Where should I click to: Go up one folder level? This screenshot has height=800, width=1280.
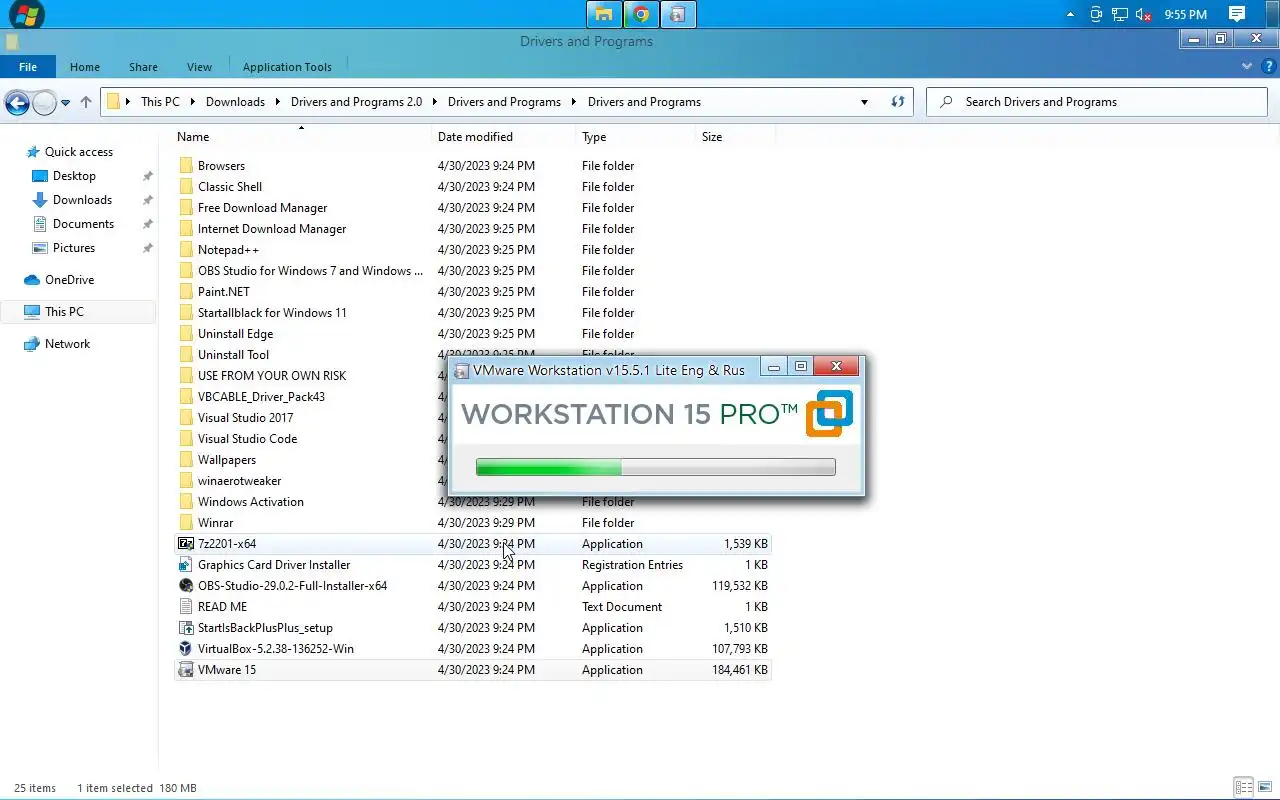point(86,102)
